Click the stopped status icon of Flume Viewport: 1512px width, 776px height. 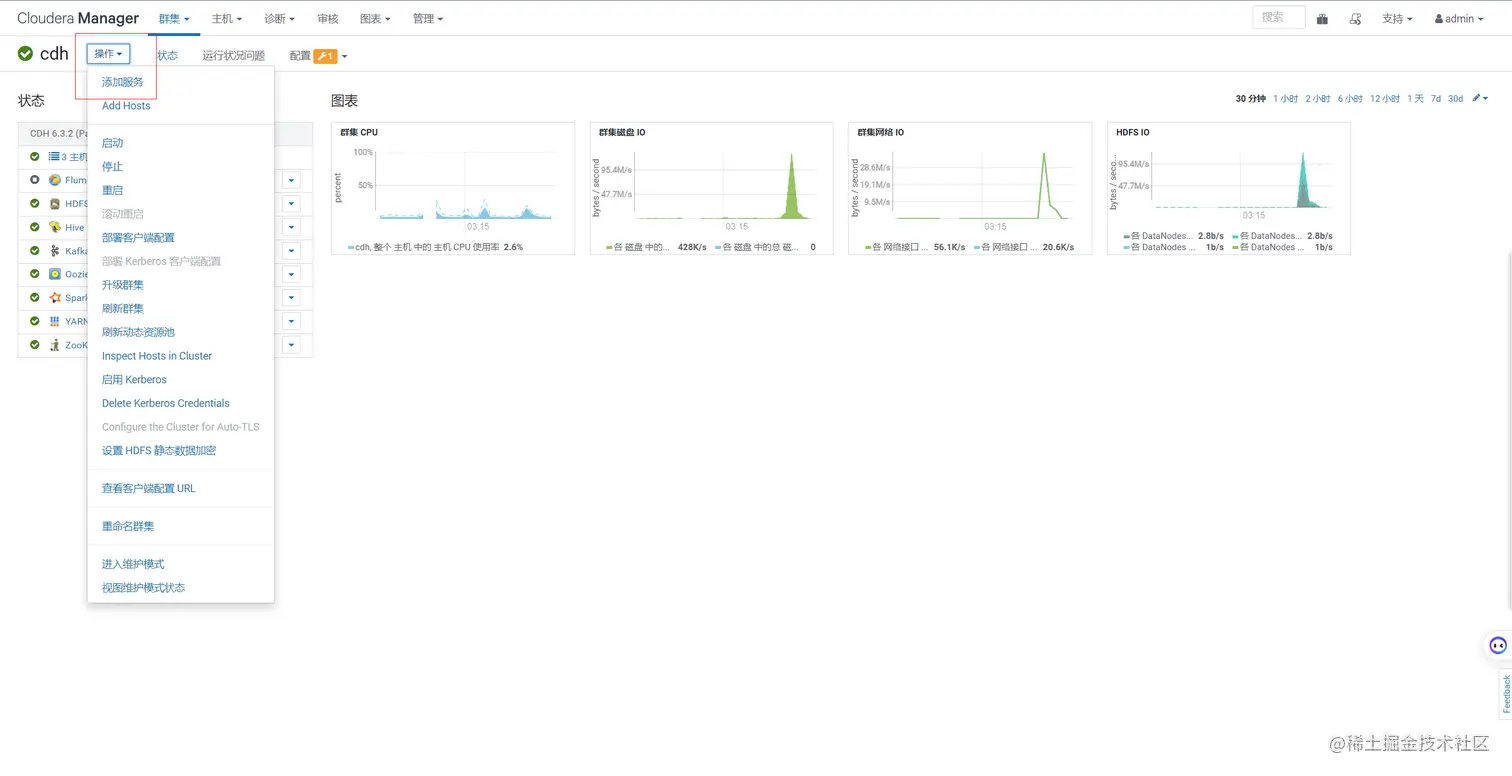(x=35, y=180)
